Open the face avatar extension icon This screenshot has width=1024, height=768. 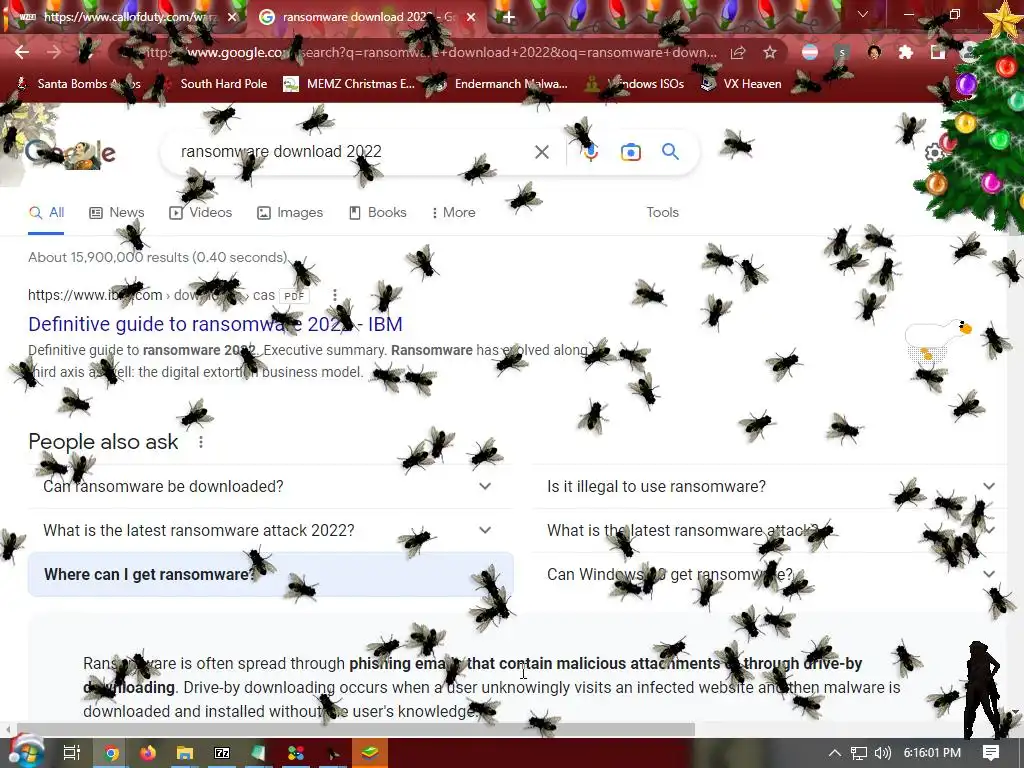pyautogui.click(x=874, y=52)
